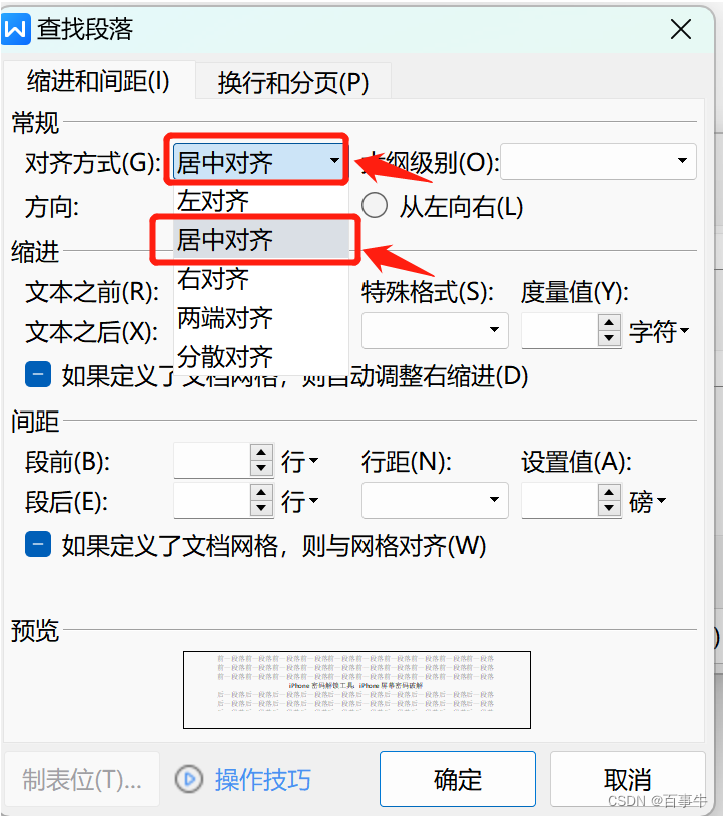Decrease 段后 spacing value
This screenshot has height=817, width=723.
tap(261, 509)
